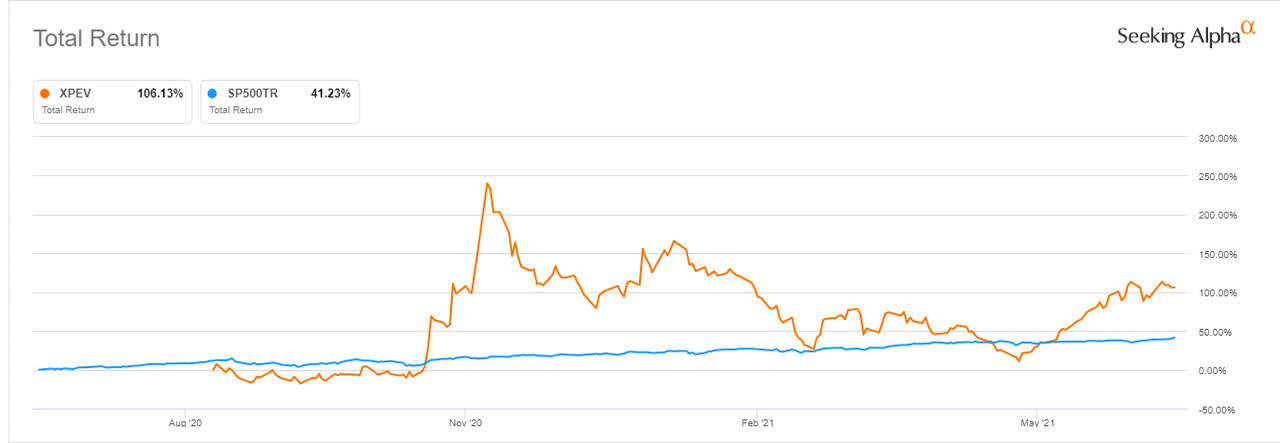Select the XPEV Total Return legend card
The image size is (1280, 443).
112,101
